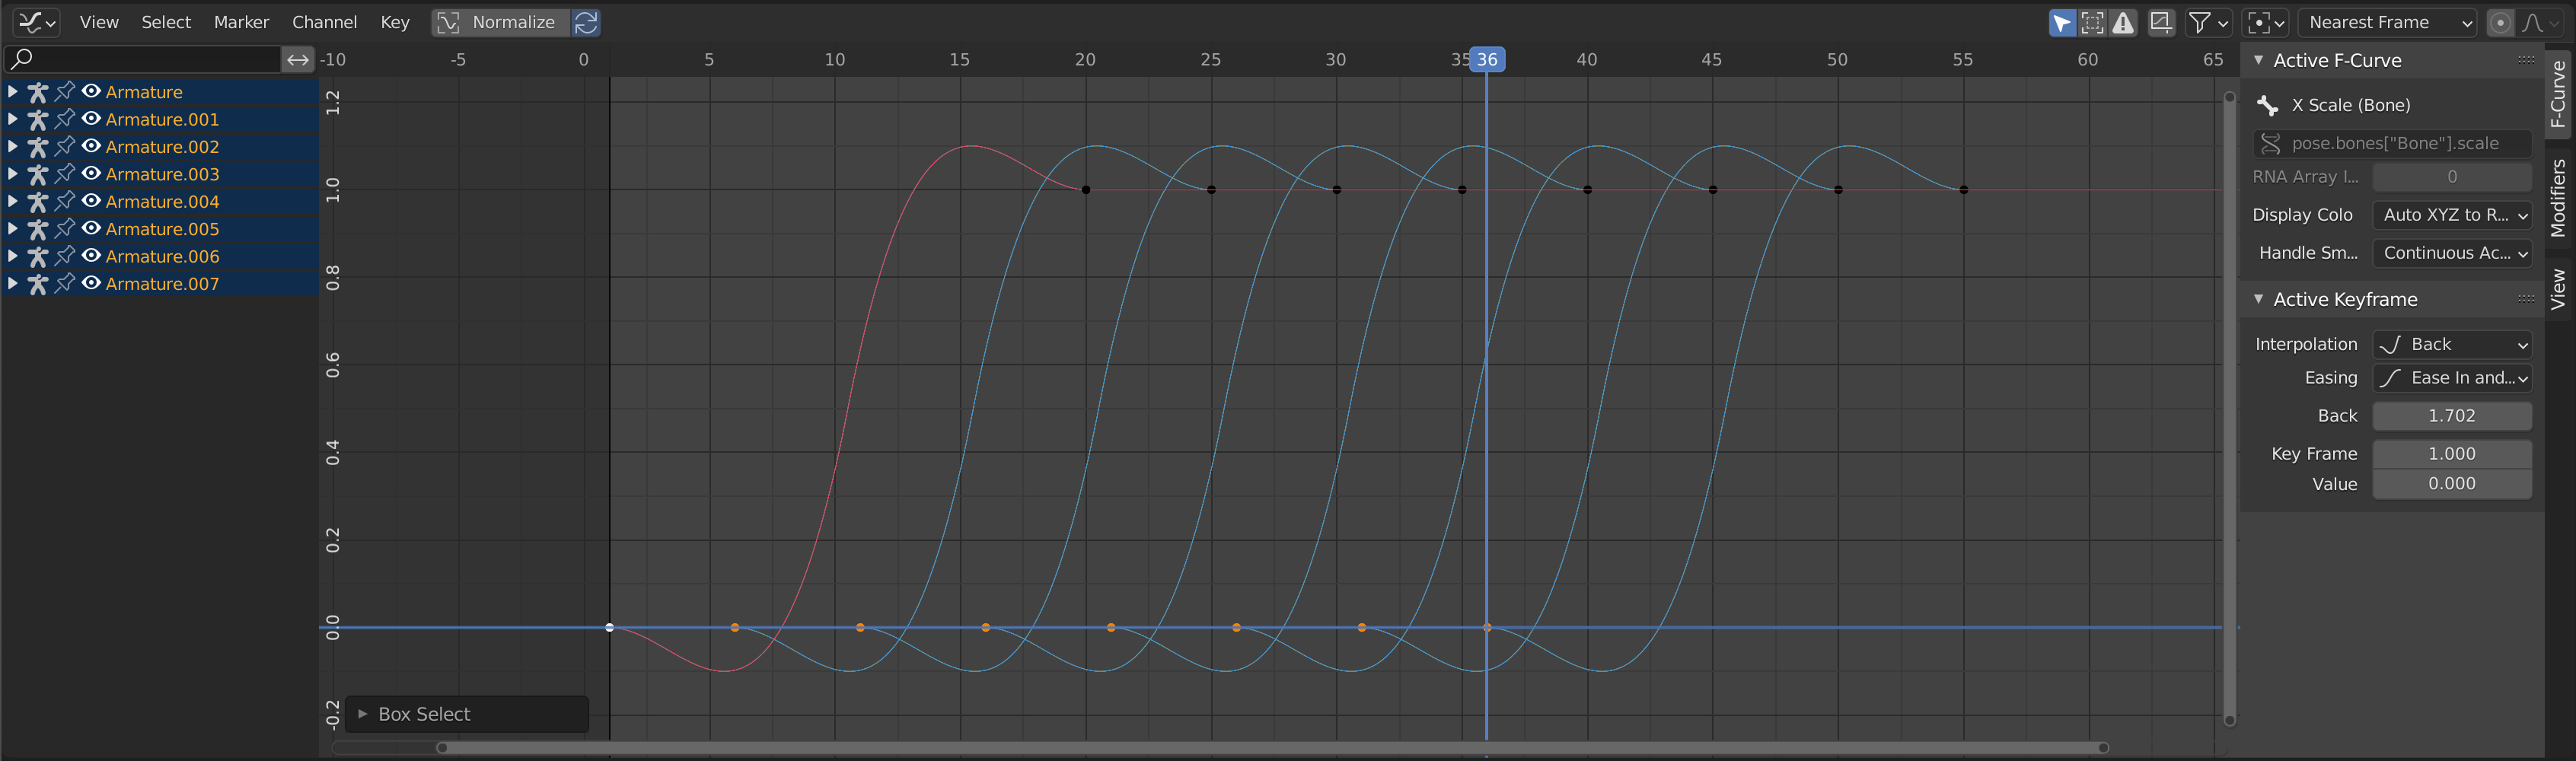Viewport: 2576px width, 761px height.
Task: Expand the Armature channel tree
Action: point(12,91)
